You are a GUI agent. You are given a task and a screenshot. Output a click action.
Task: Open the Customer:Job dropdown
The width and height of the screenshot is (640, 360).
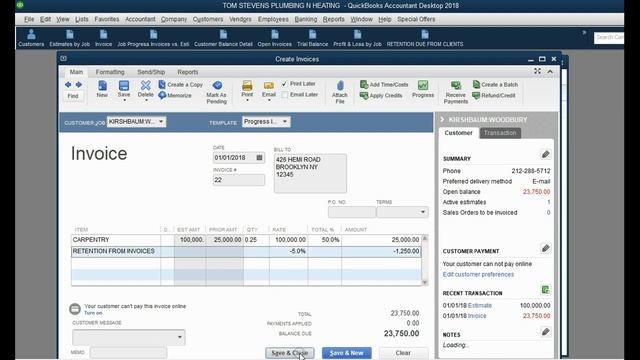click(x=161, y=122)
